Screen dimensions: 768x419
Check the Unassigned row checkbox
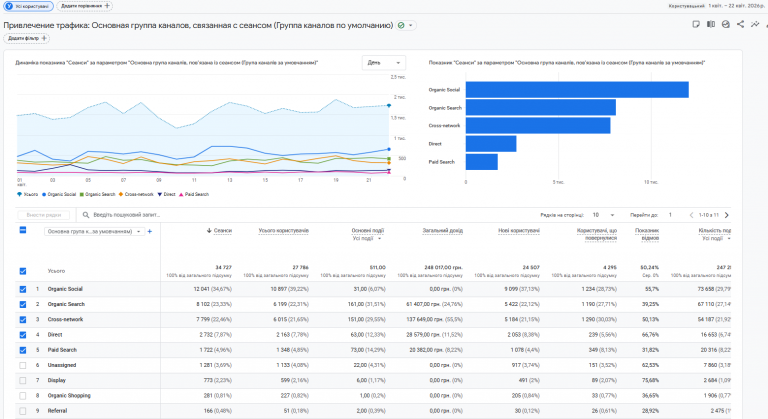click(x=23, y=367)
